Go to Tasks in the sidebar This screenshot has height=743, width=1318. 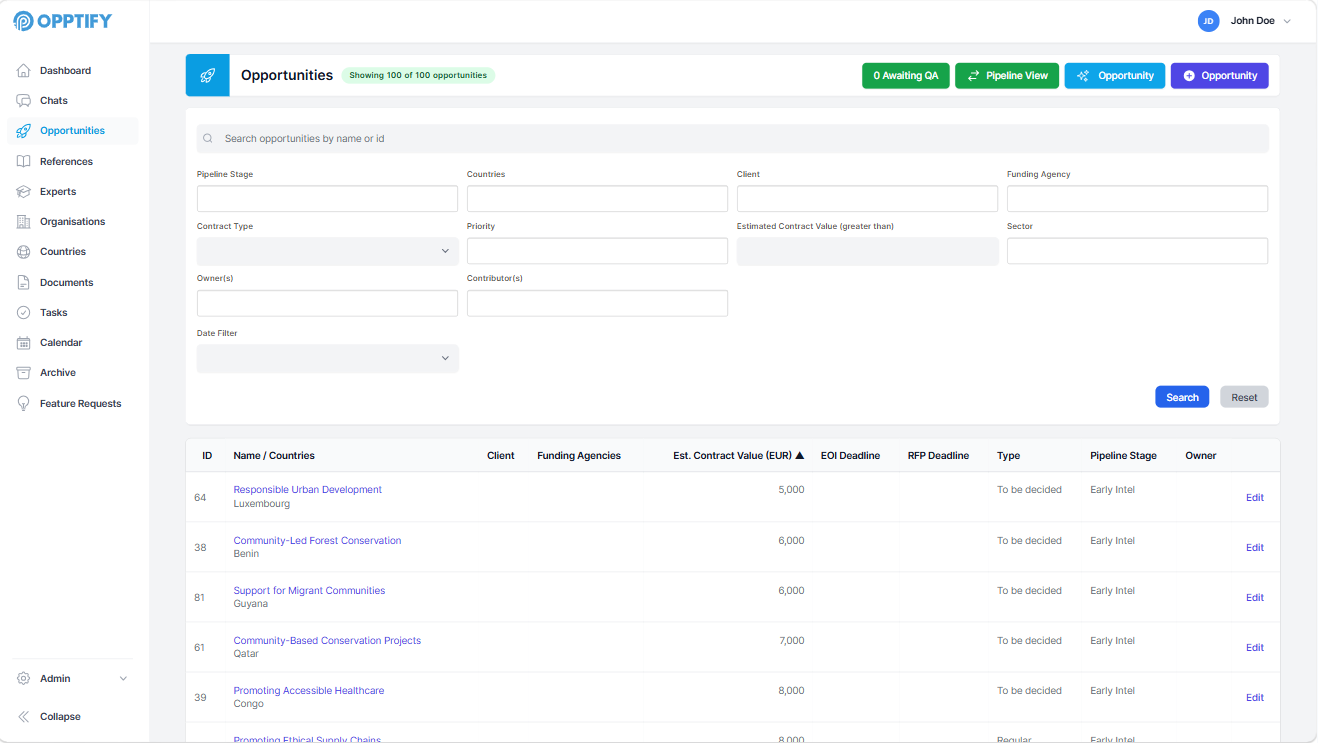54,313
